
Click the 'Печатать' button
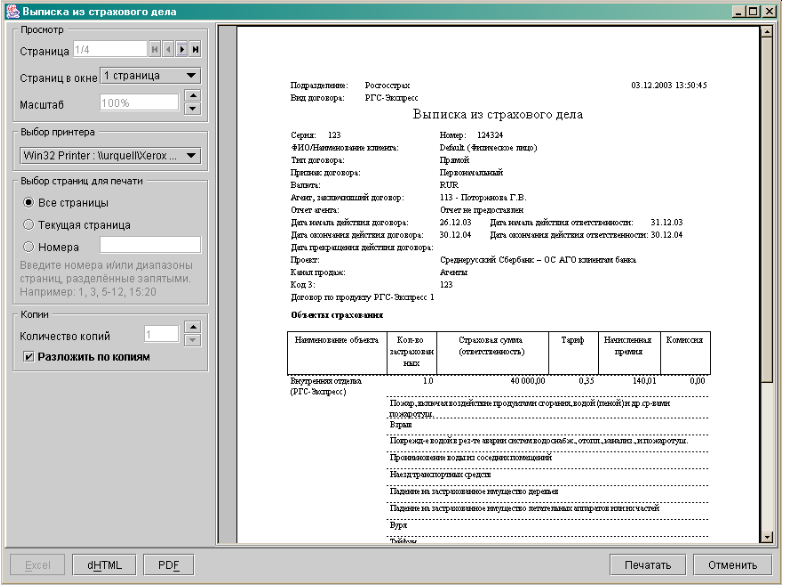[648, 565]
